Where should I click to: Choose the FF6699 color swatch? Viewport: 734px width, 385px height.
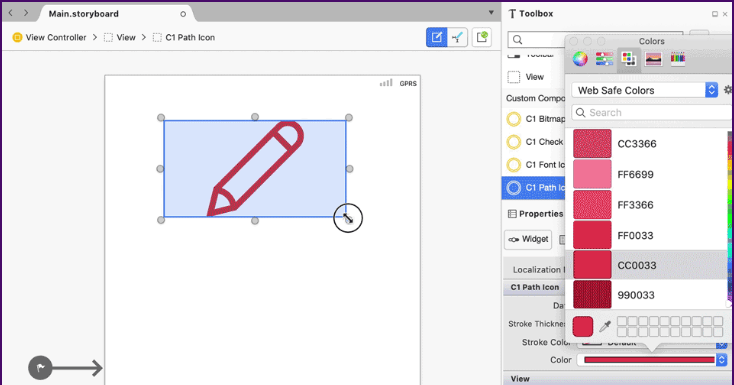592,174
